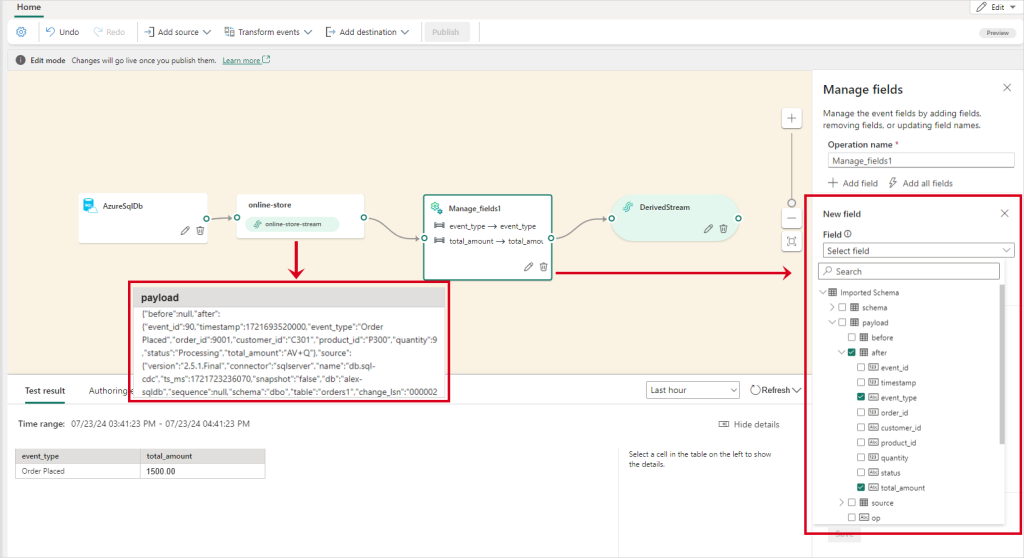The height and width of the screenshot is (558, 1024).
Task: Check the order_id checkbox
Action: tap(861, 412)
